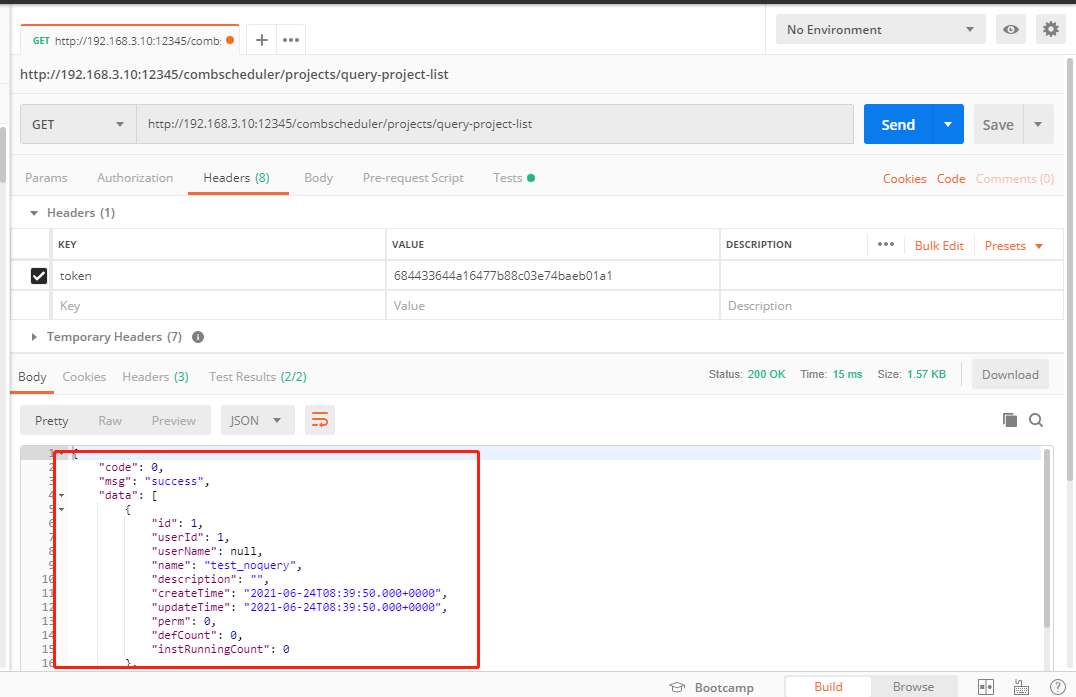The width and height of the screenshot is (1076, 697).
Task: Click the Bulk Edit link
Action: [939, 246]
